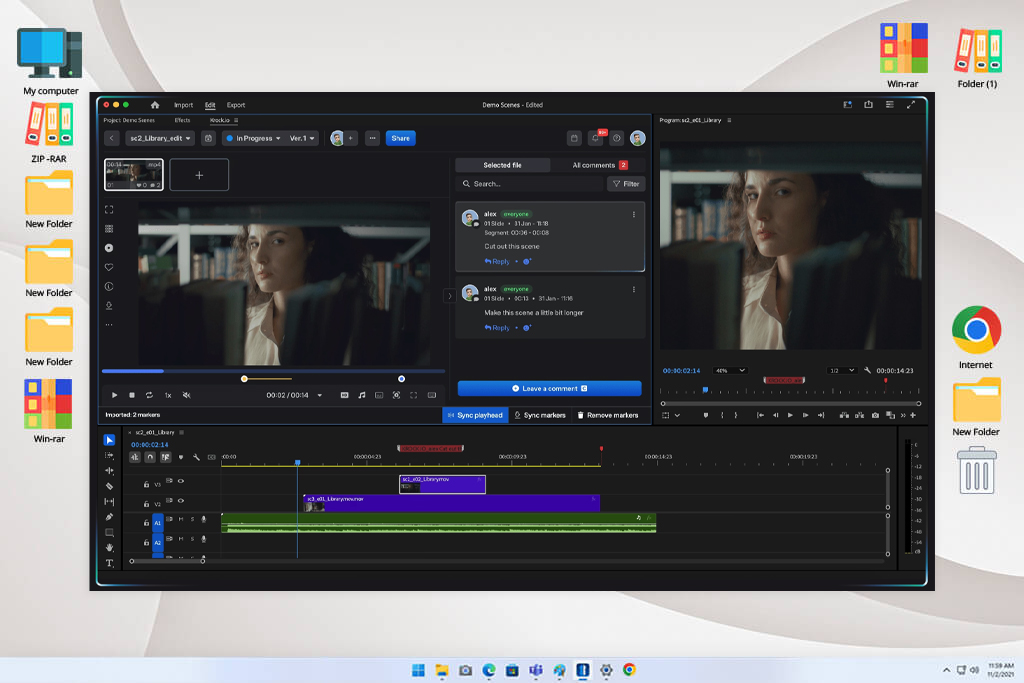The width and height of the screenshot is (1024, 683).
Task: Click the comments Search field
Action: pos(530,184)
